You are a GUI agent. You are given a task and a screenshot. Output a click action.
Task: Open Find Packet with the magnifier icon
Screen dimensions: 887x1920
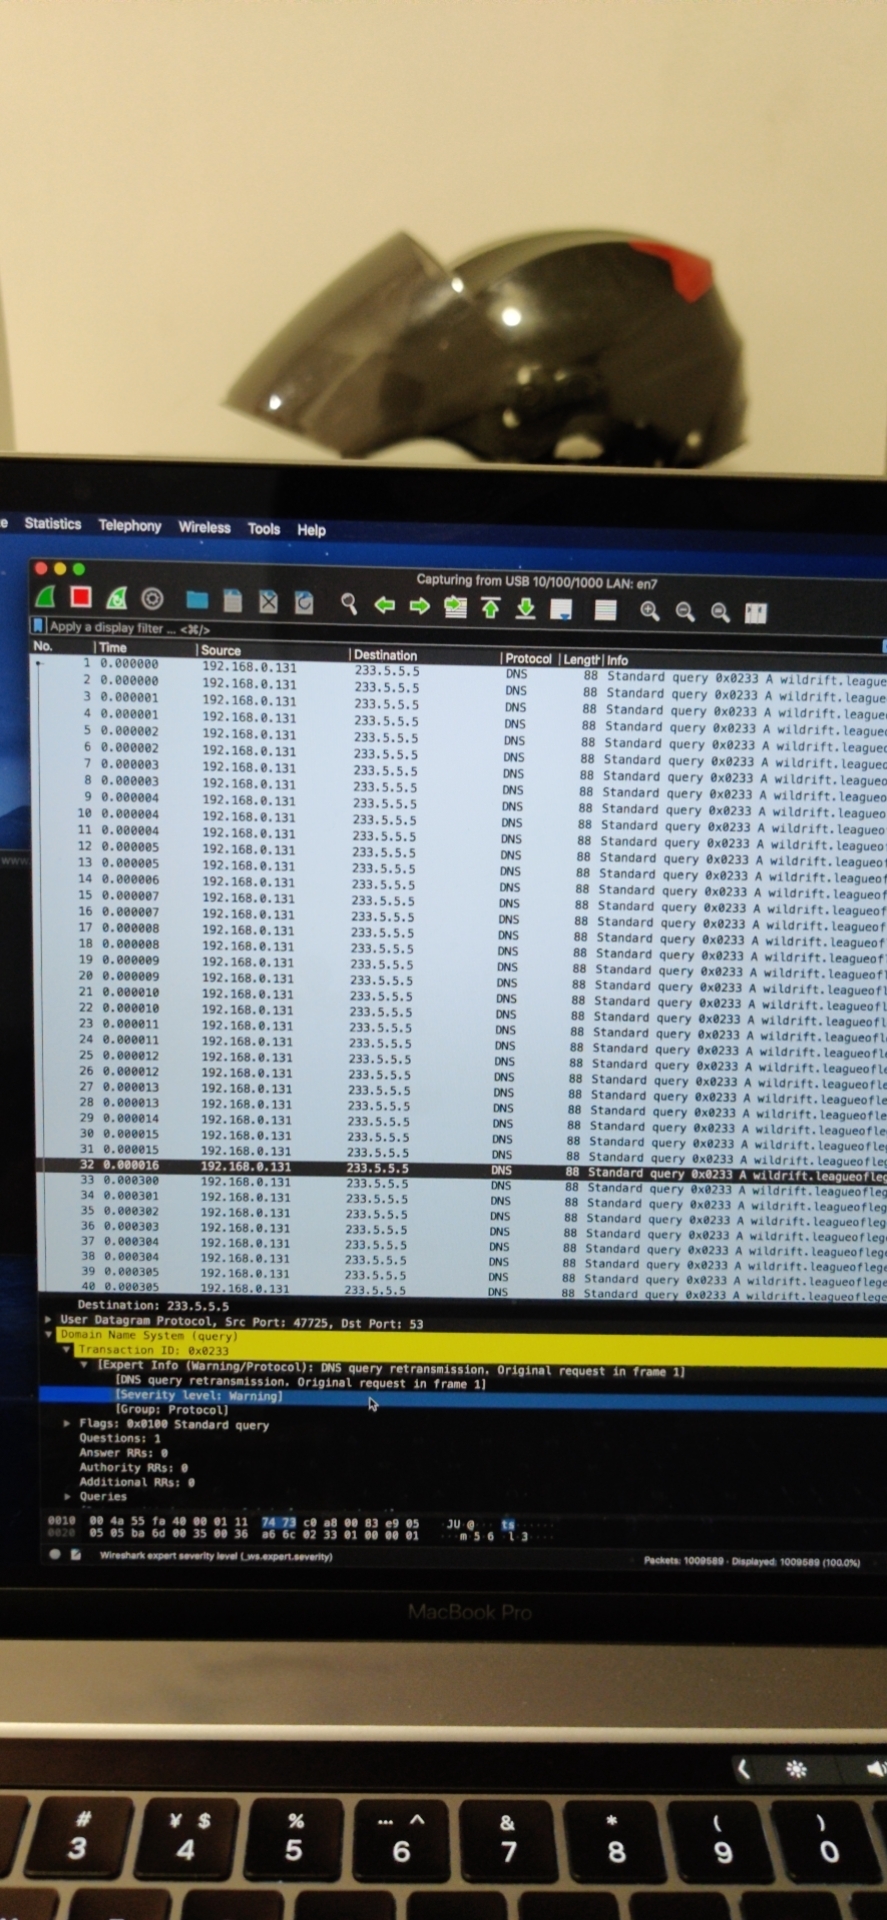(348, 603)
